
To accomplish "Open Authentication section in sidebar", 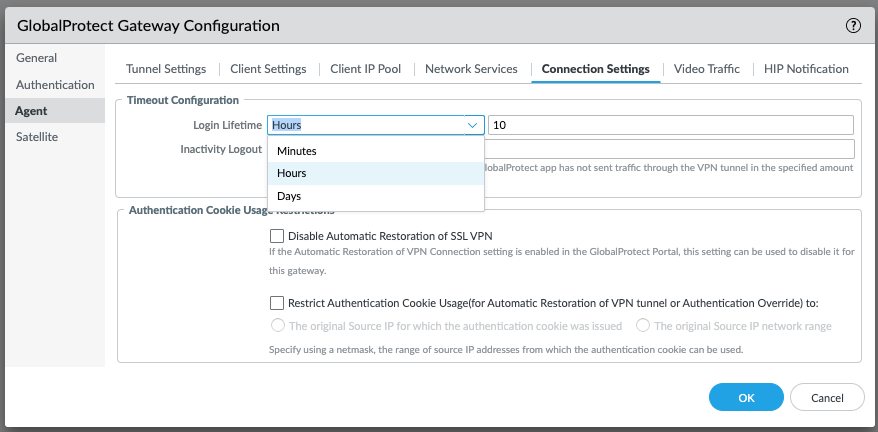I will [55, 85].
